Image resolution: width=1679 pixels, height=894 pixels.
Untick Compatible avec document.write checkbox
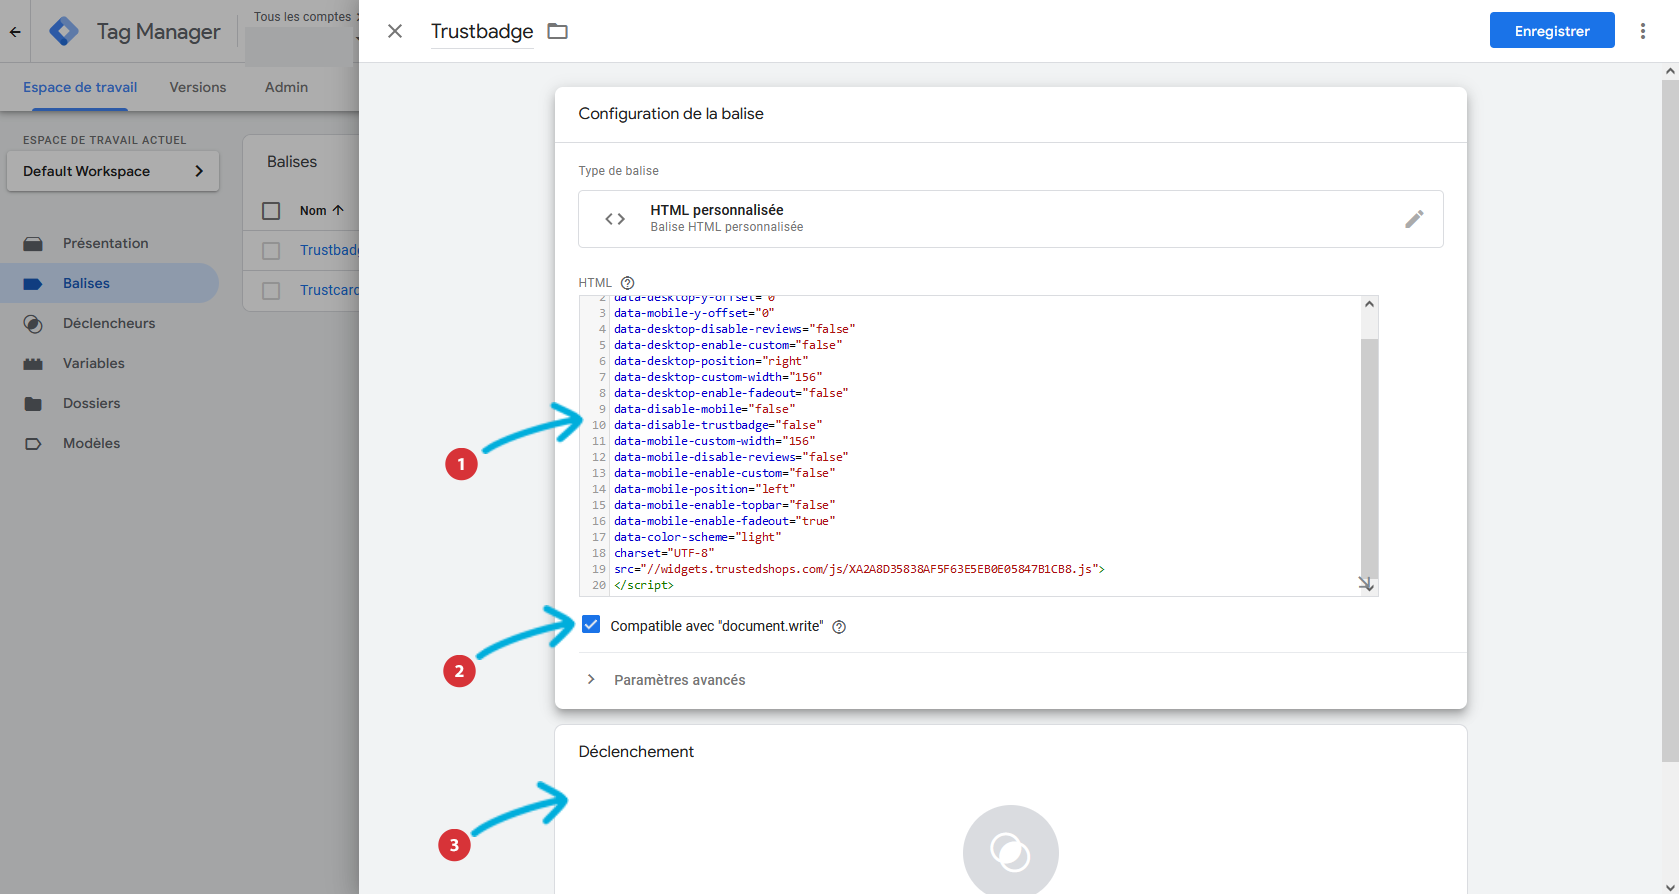click(591, 625)
